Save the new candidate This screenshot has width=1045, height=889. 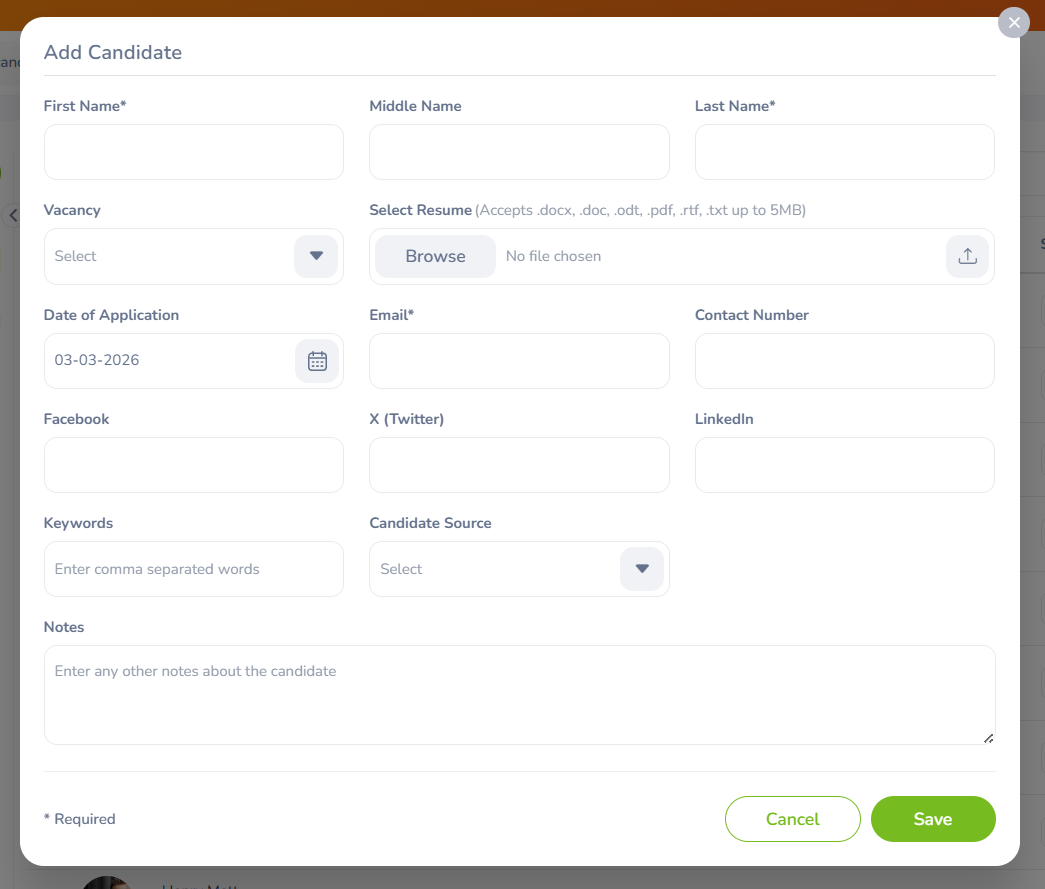click(932, 819)
